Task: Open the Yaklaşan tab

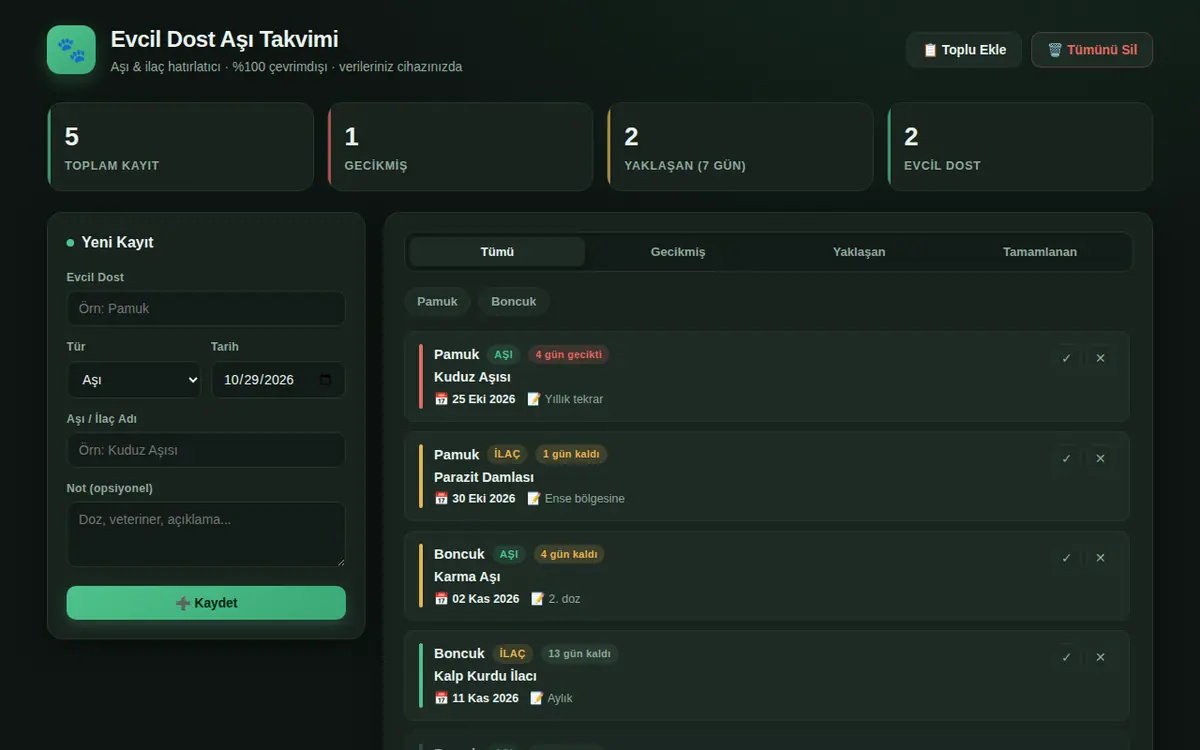Action: click(x=859, y=252)
